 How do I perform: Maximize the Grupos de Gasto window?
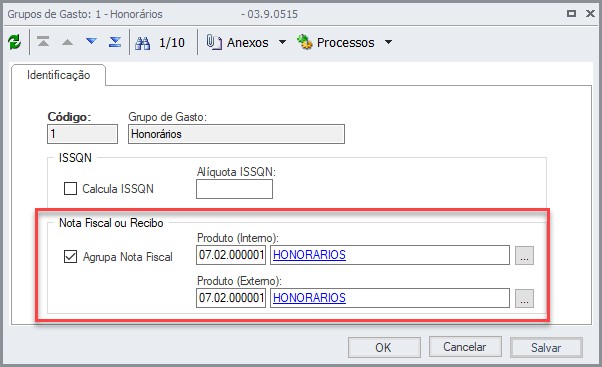pos(572,14)
